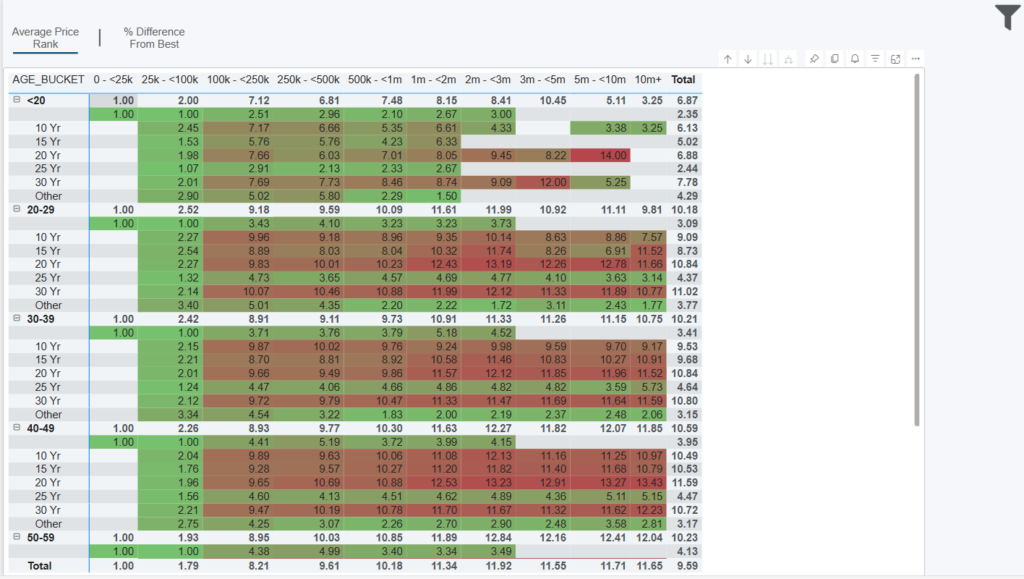1024x579 pixels.
Task: Collapse the 20-29 age bucket row
Action: [x=17, y=209]
